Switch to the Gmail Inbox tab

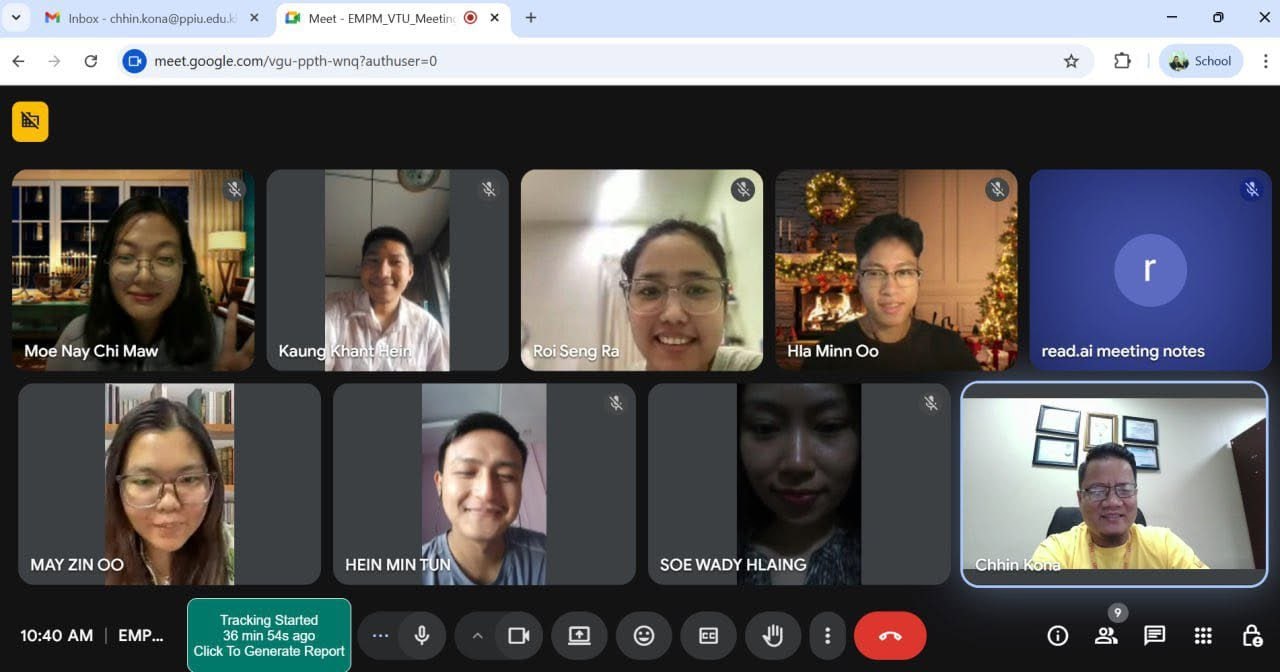coord(150,18)
